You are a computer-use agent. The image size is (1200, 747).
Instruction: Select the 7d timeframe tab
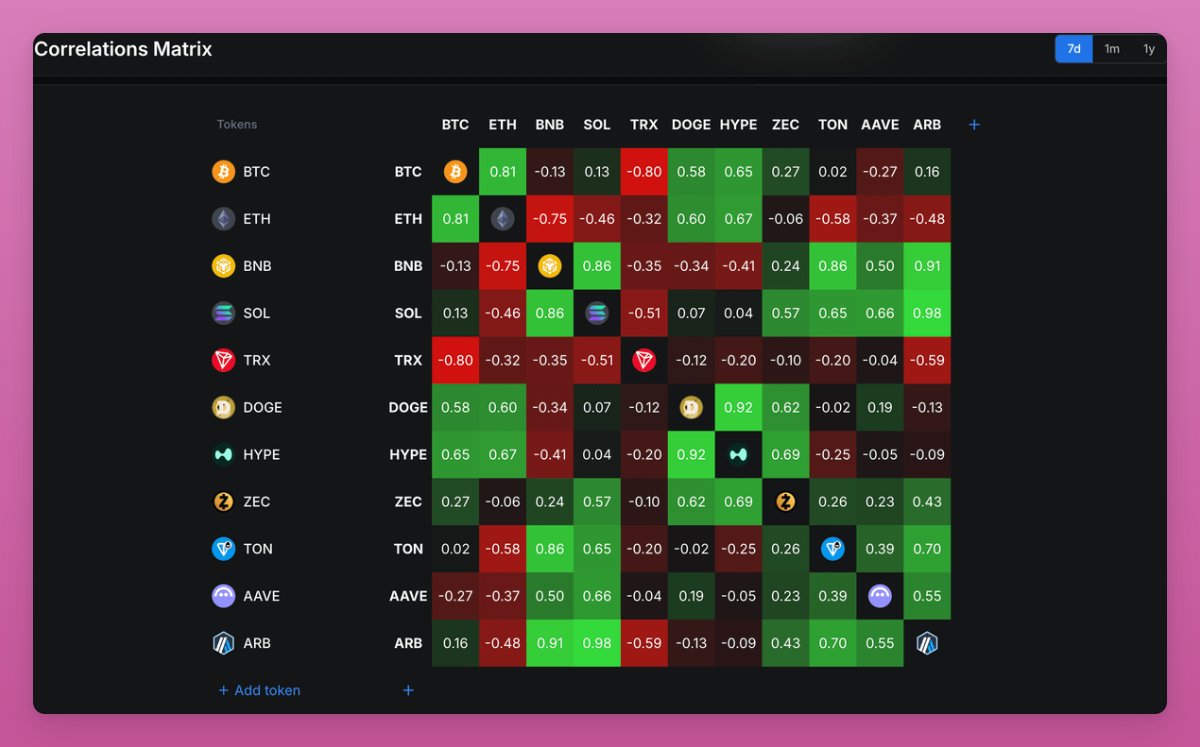pos(1074,49)
